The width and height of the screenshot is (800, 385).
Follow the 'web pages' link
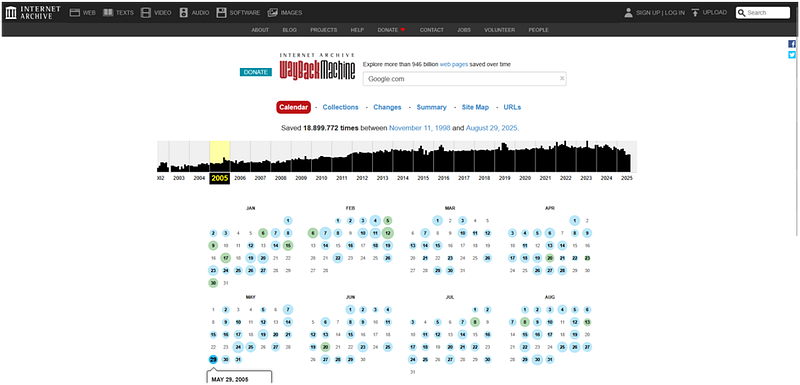click(x=454, y=64)
